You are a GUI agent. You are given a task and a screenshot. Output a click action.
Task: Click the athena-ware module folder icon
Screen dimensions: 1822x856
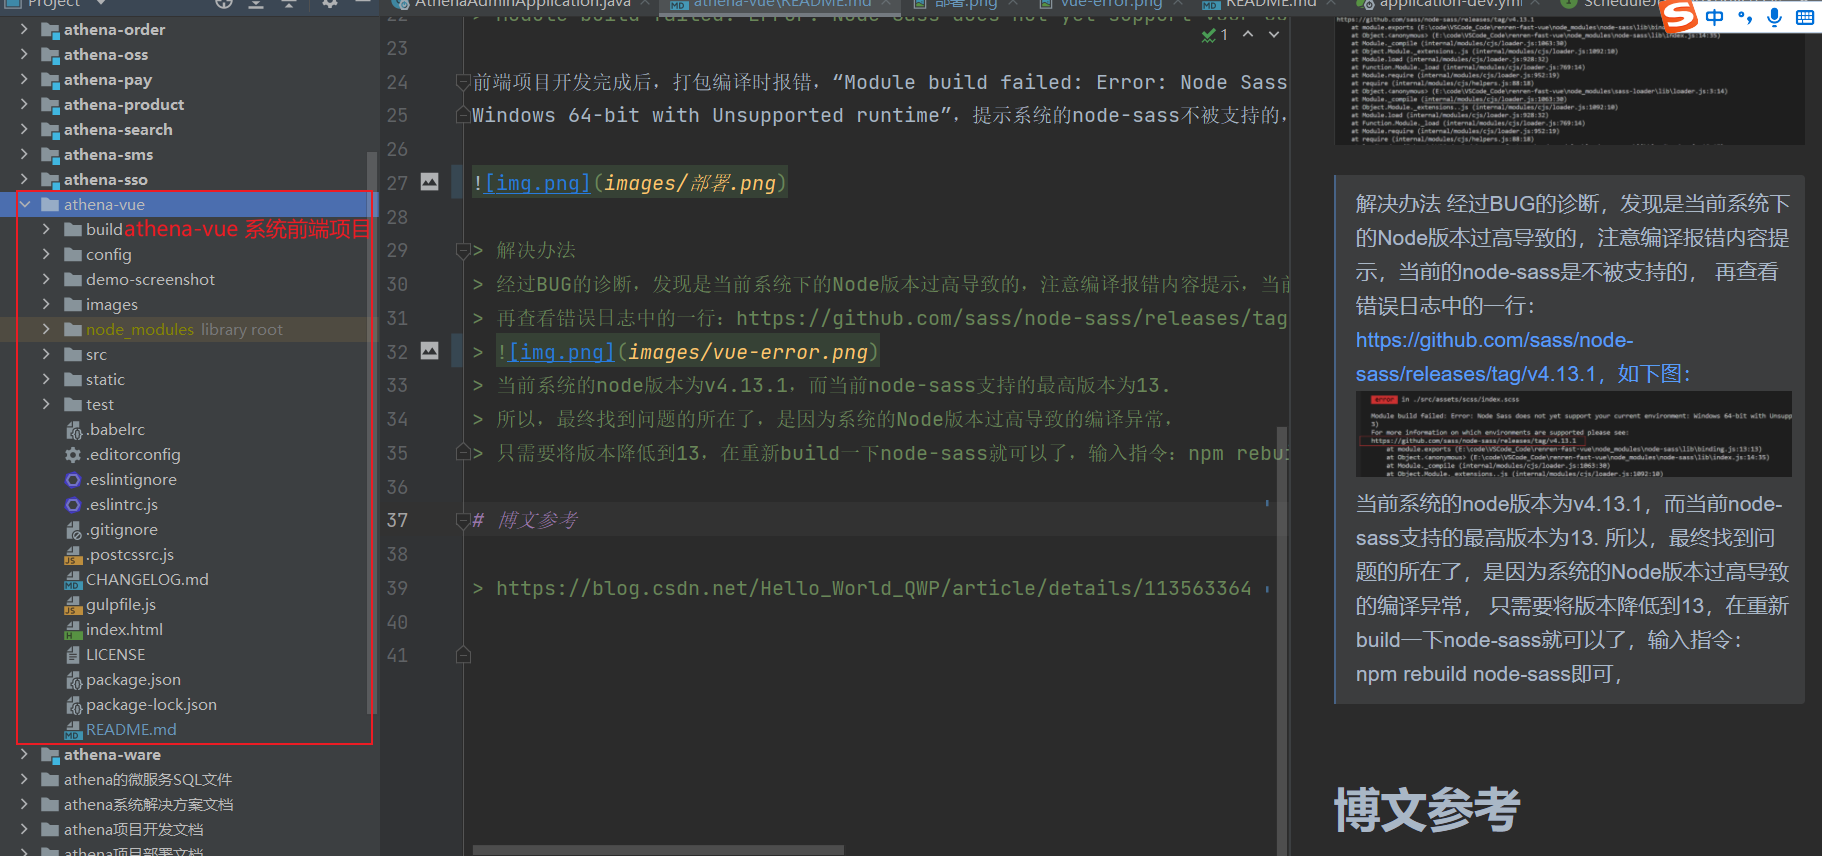(x=50, y=755)
